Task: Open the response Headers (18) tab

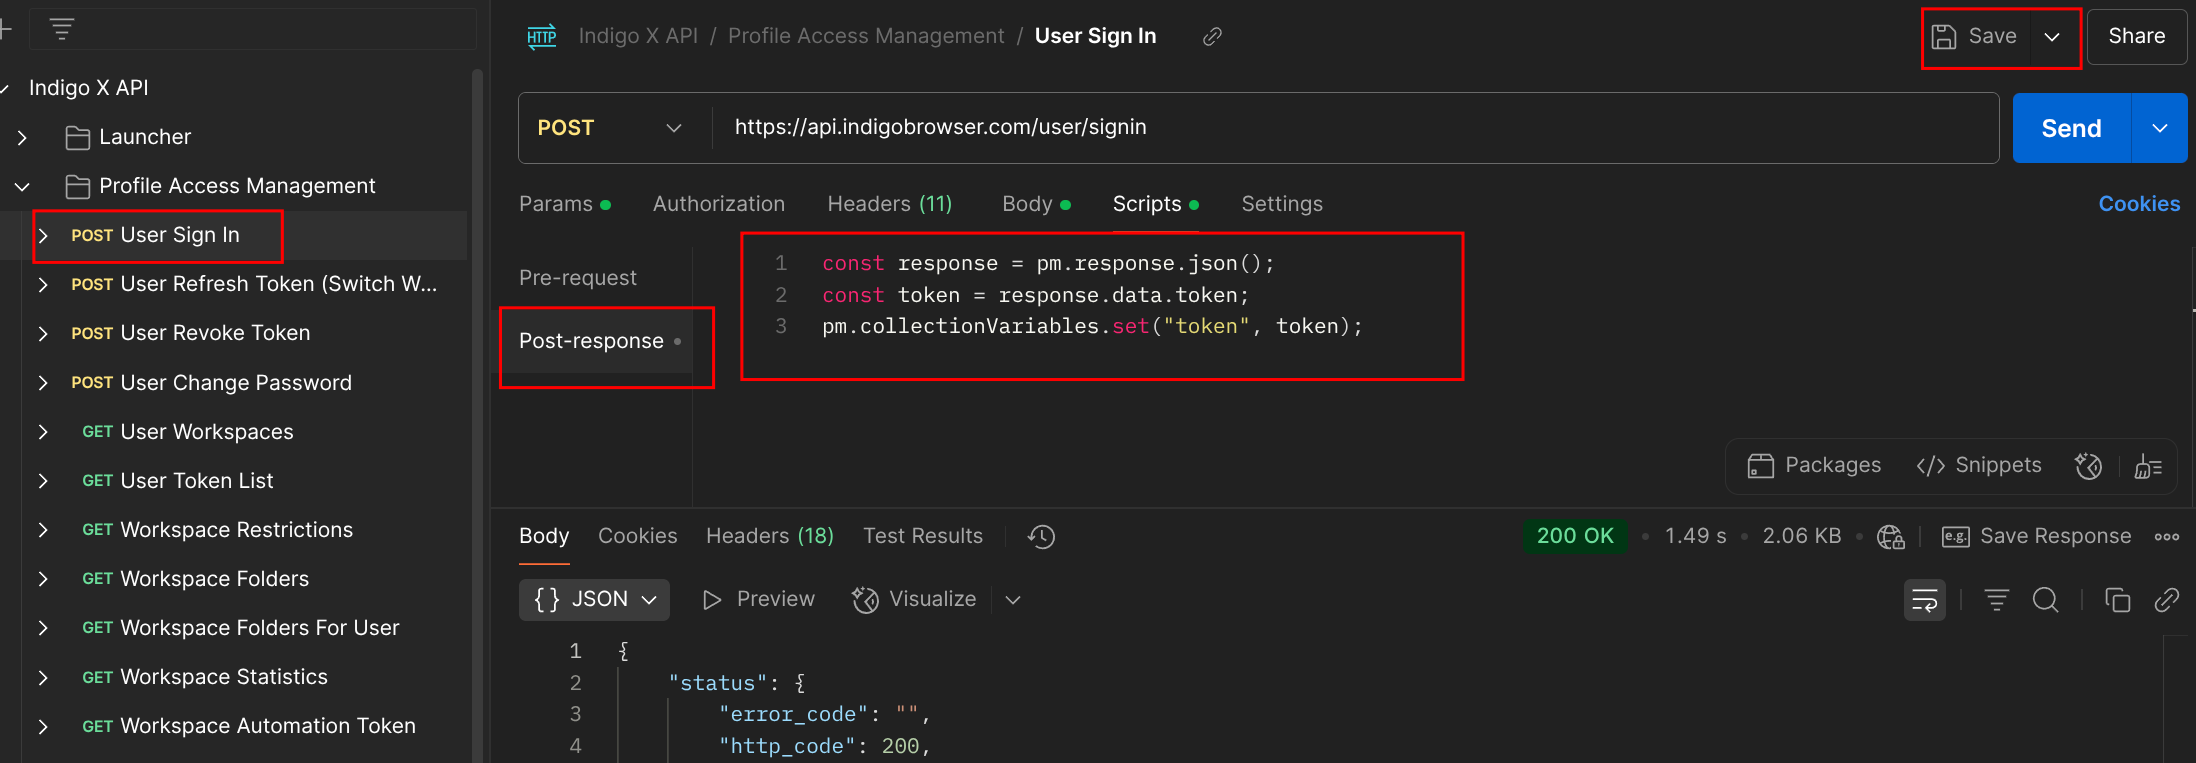Action: click(x=770, y=536)
